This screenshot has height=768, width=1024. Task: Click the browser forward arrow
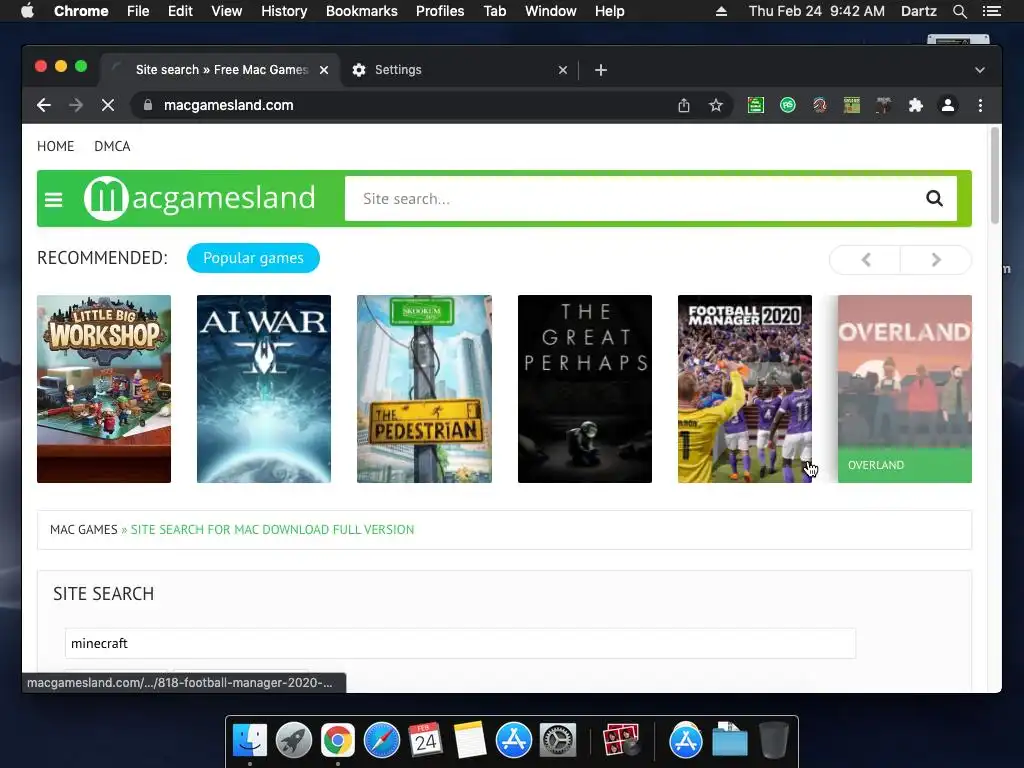pos(76,105)
